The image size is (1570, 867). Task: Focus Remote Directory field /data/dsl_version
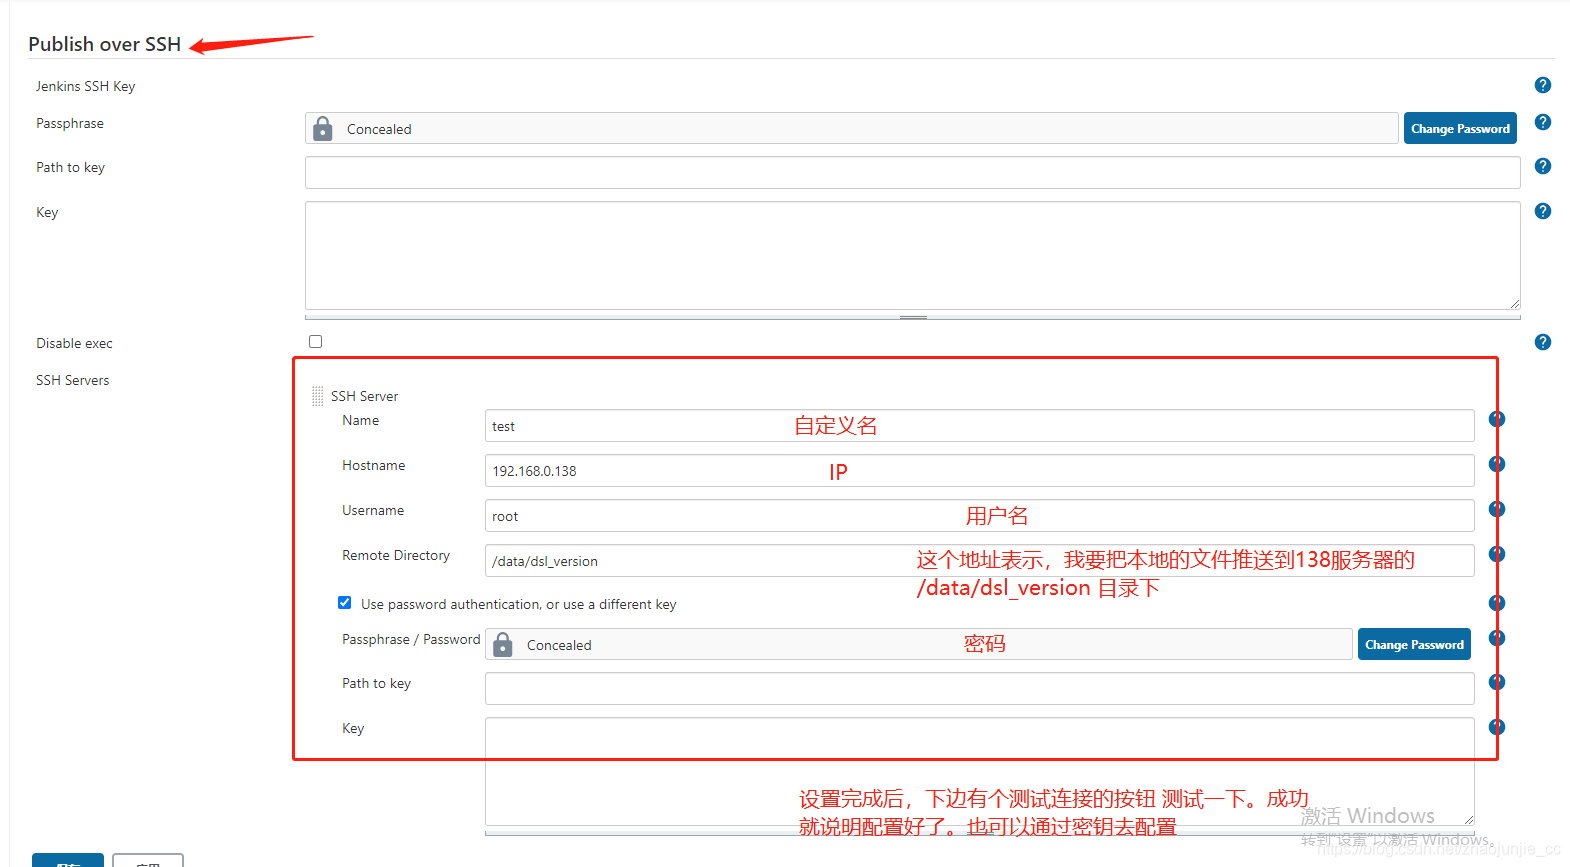(x=980, y=560)
